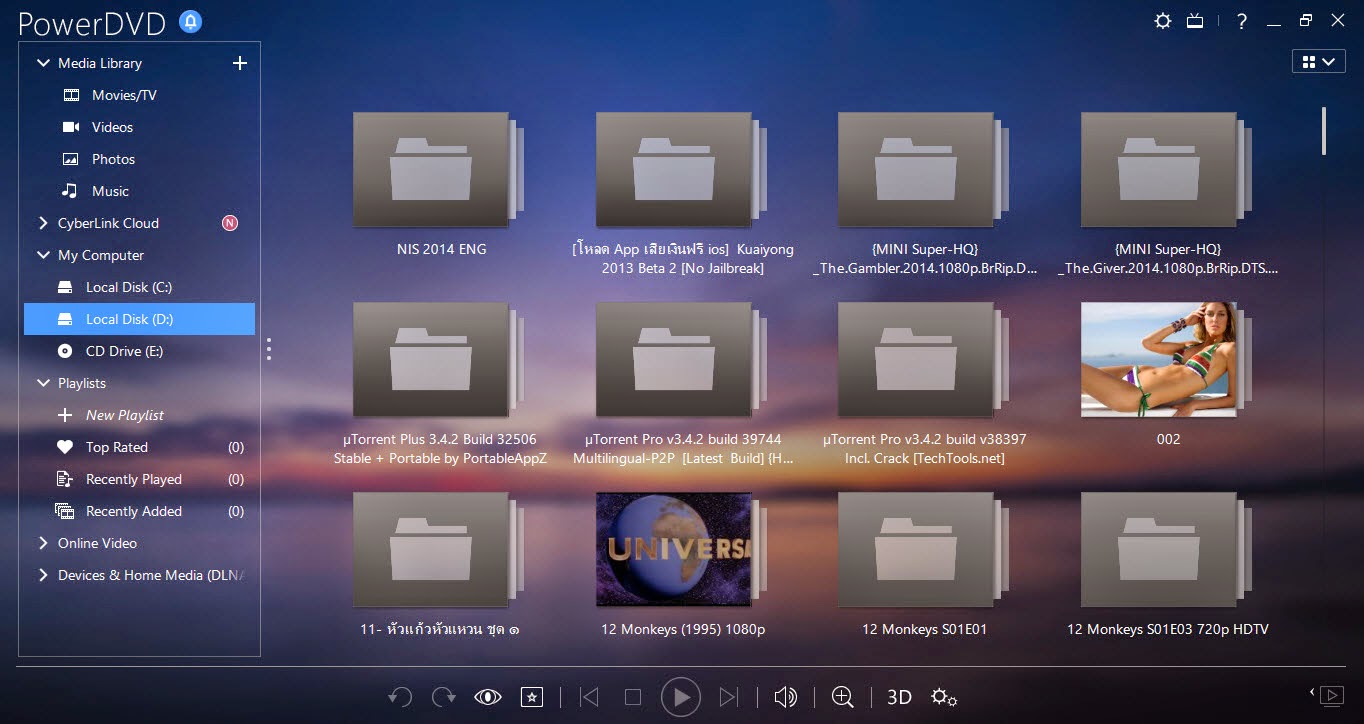
Task: Open the Videos library
Action: pos(112,127)
